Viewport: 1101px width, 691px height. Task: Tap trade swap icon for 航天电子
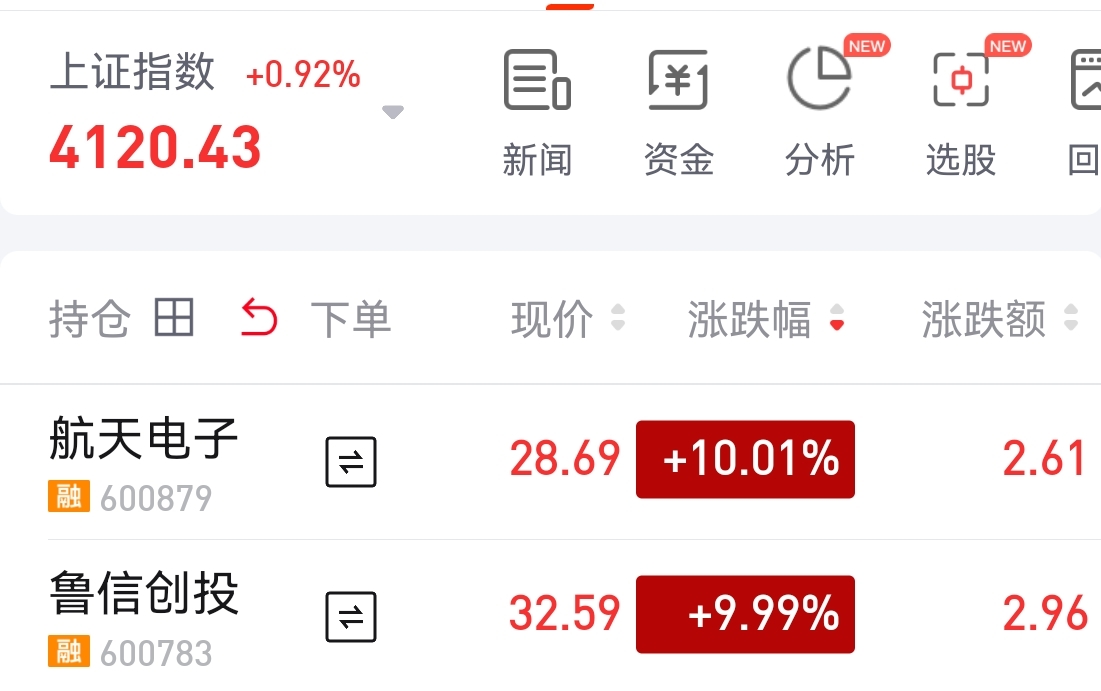[x=351, y=461]
